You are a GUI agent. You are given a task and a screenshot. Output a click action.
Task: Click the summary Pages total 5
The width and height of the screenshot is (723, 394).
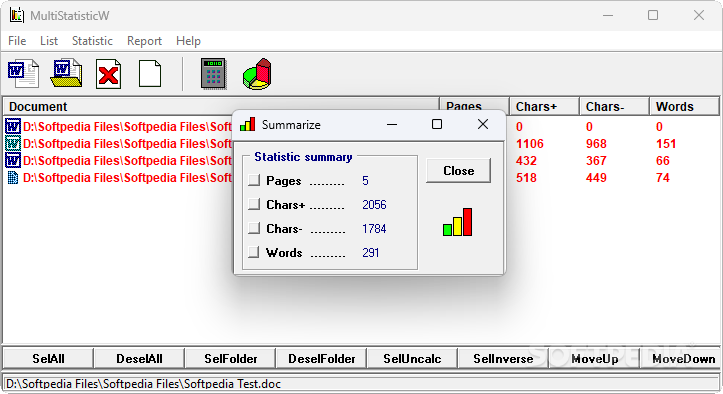point(365,180)
